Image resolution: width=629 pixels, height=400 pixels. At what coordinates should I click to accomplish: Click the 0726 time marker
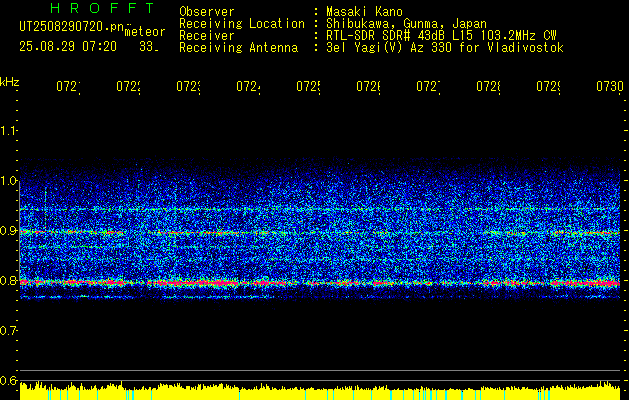pyautogui.click(x=368, y=87)
